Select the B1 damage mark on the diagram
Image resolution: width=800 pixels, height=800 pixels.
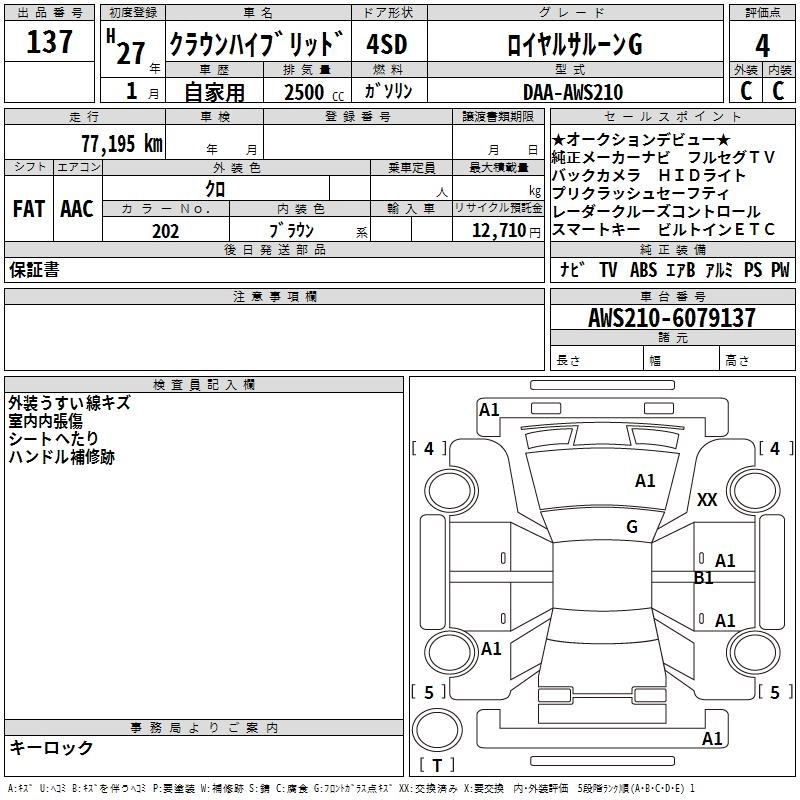[x=704, y=578]
